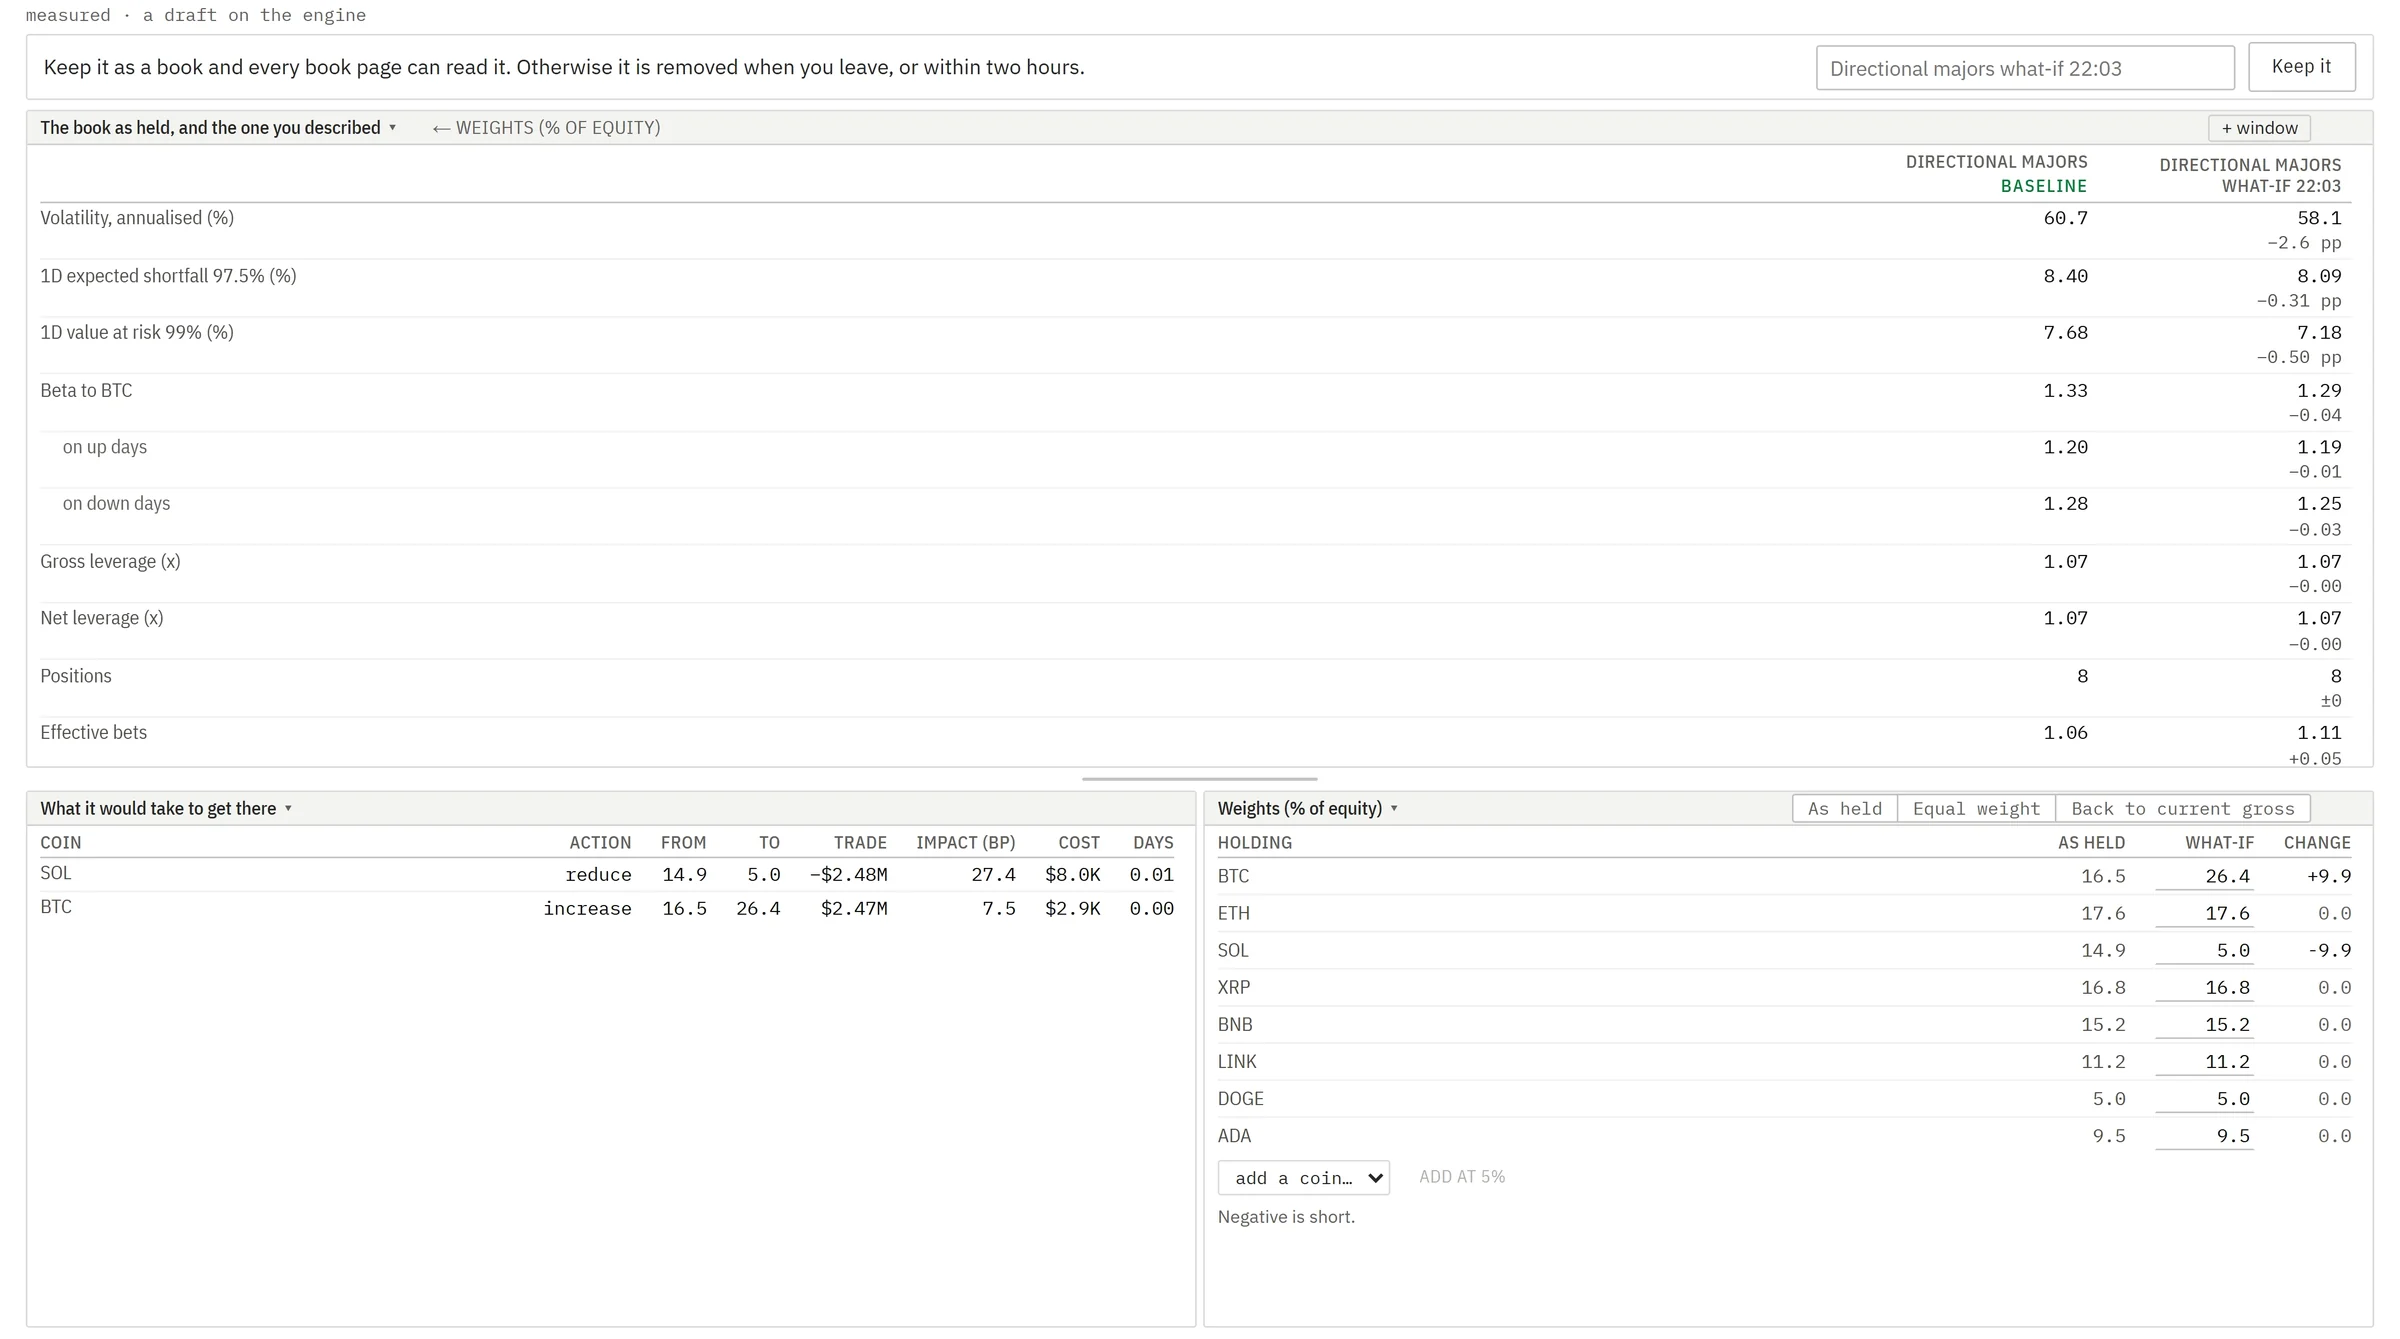Click the 58.1 what-if volatility value
The image size is (2400, 1339).
pos(2319,218)
